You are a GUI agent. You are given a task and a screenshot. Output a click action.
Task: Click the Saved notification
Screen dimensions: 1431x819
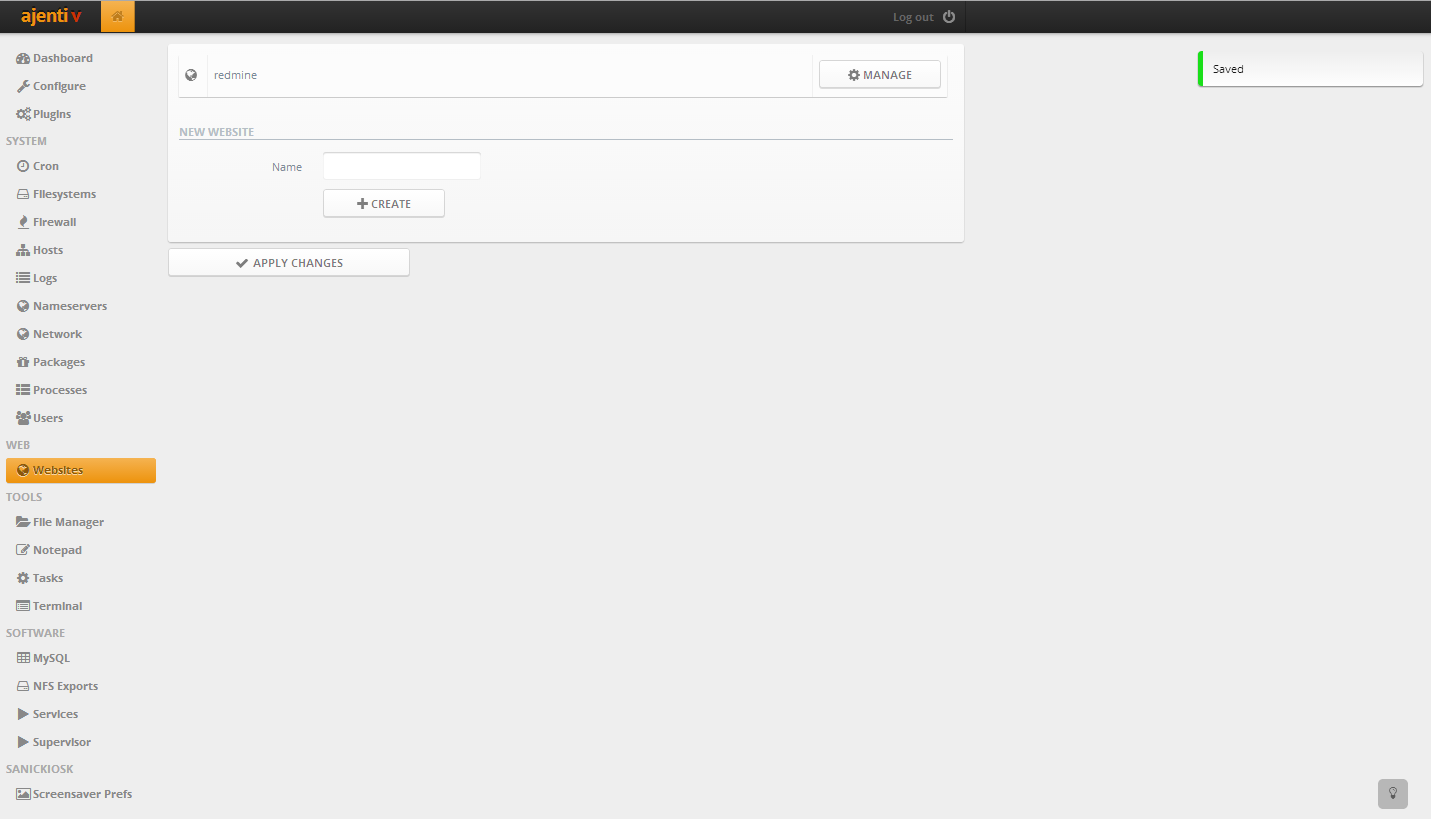[1310, 69]
